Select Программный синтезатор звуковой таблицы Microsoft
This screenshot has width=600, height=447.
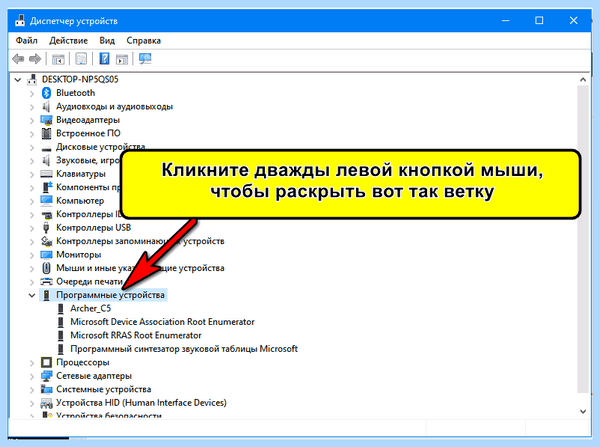[x=184, y=349]
